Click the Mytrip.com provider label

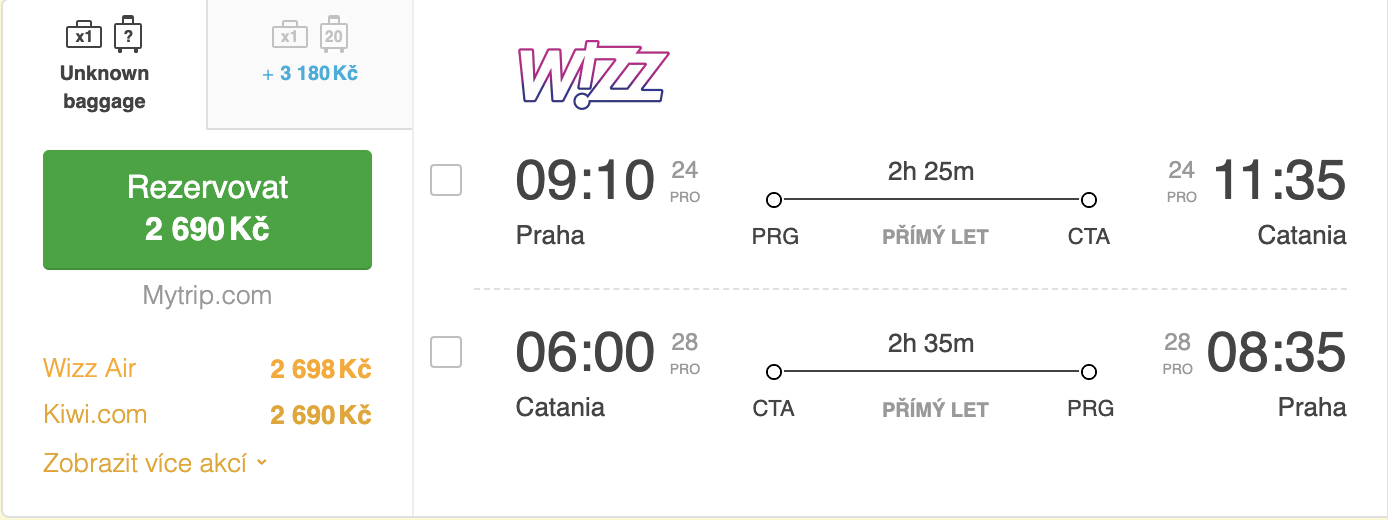click(x=207, y=296)
